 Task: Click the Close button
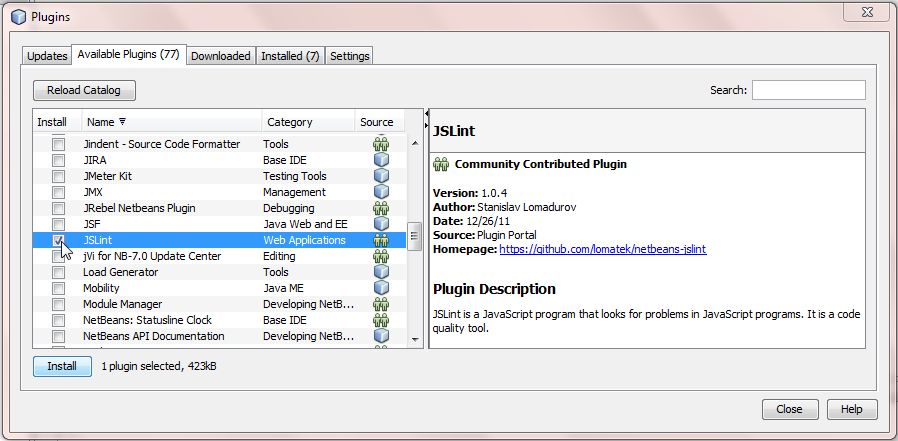coord(789,410)
